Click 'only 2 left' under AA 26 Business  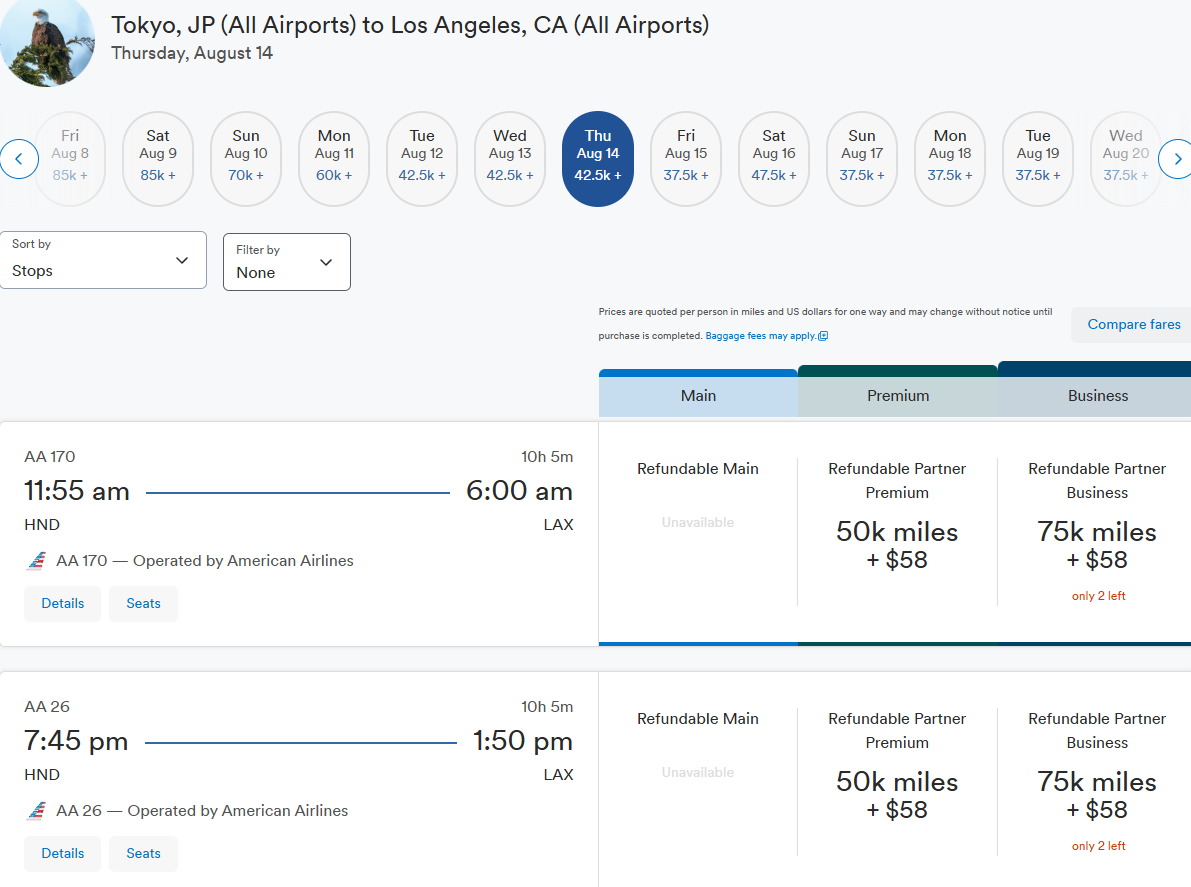(1098, 846)
